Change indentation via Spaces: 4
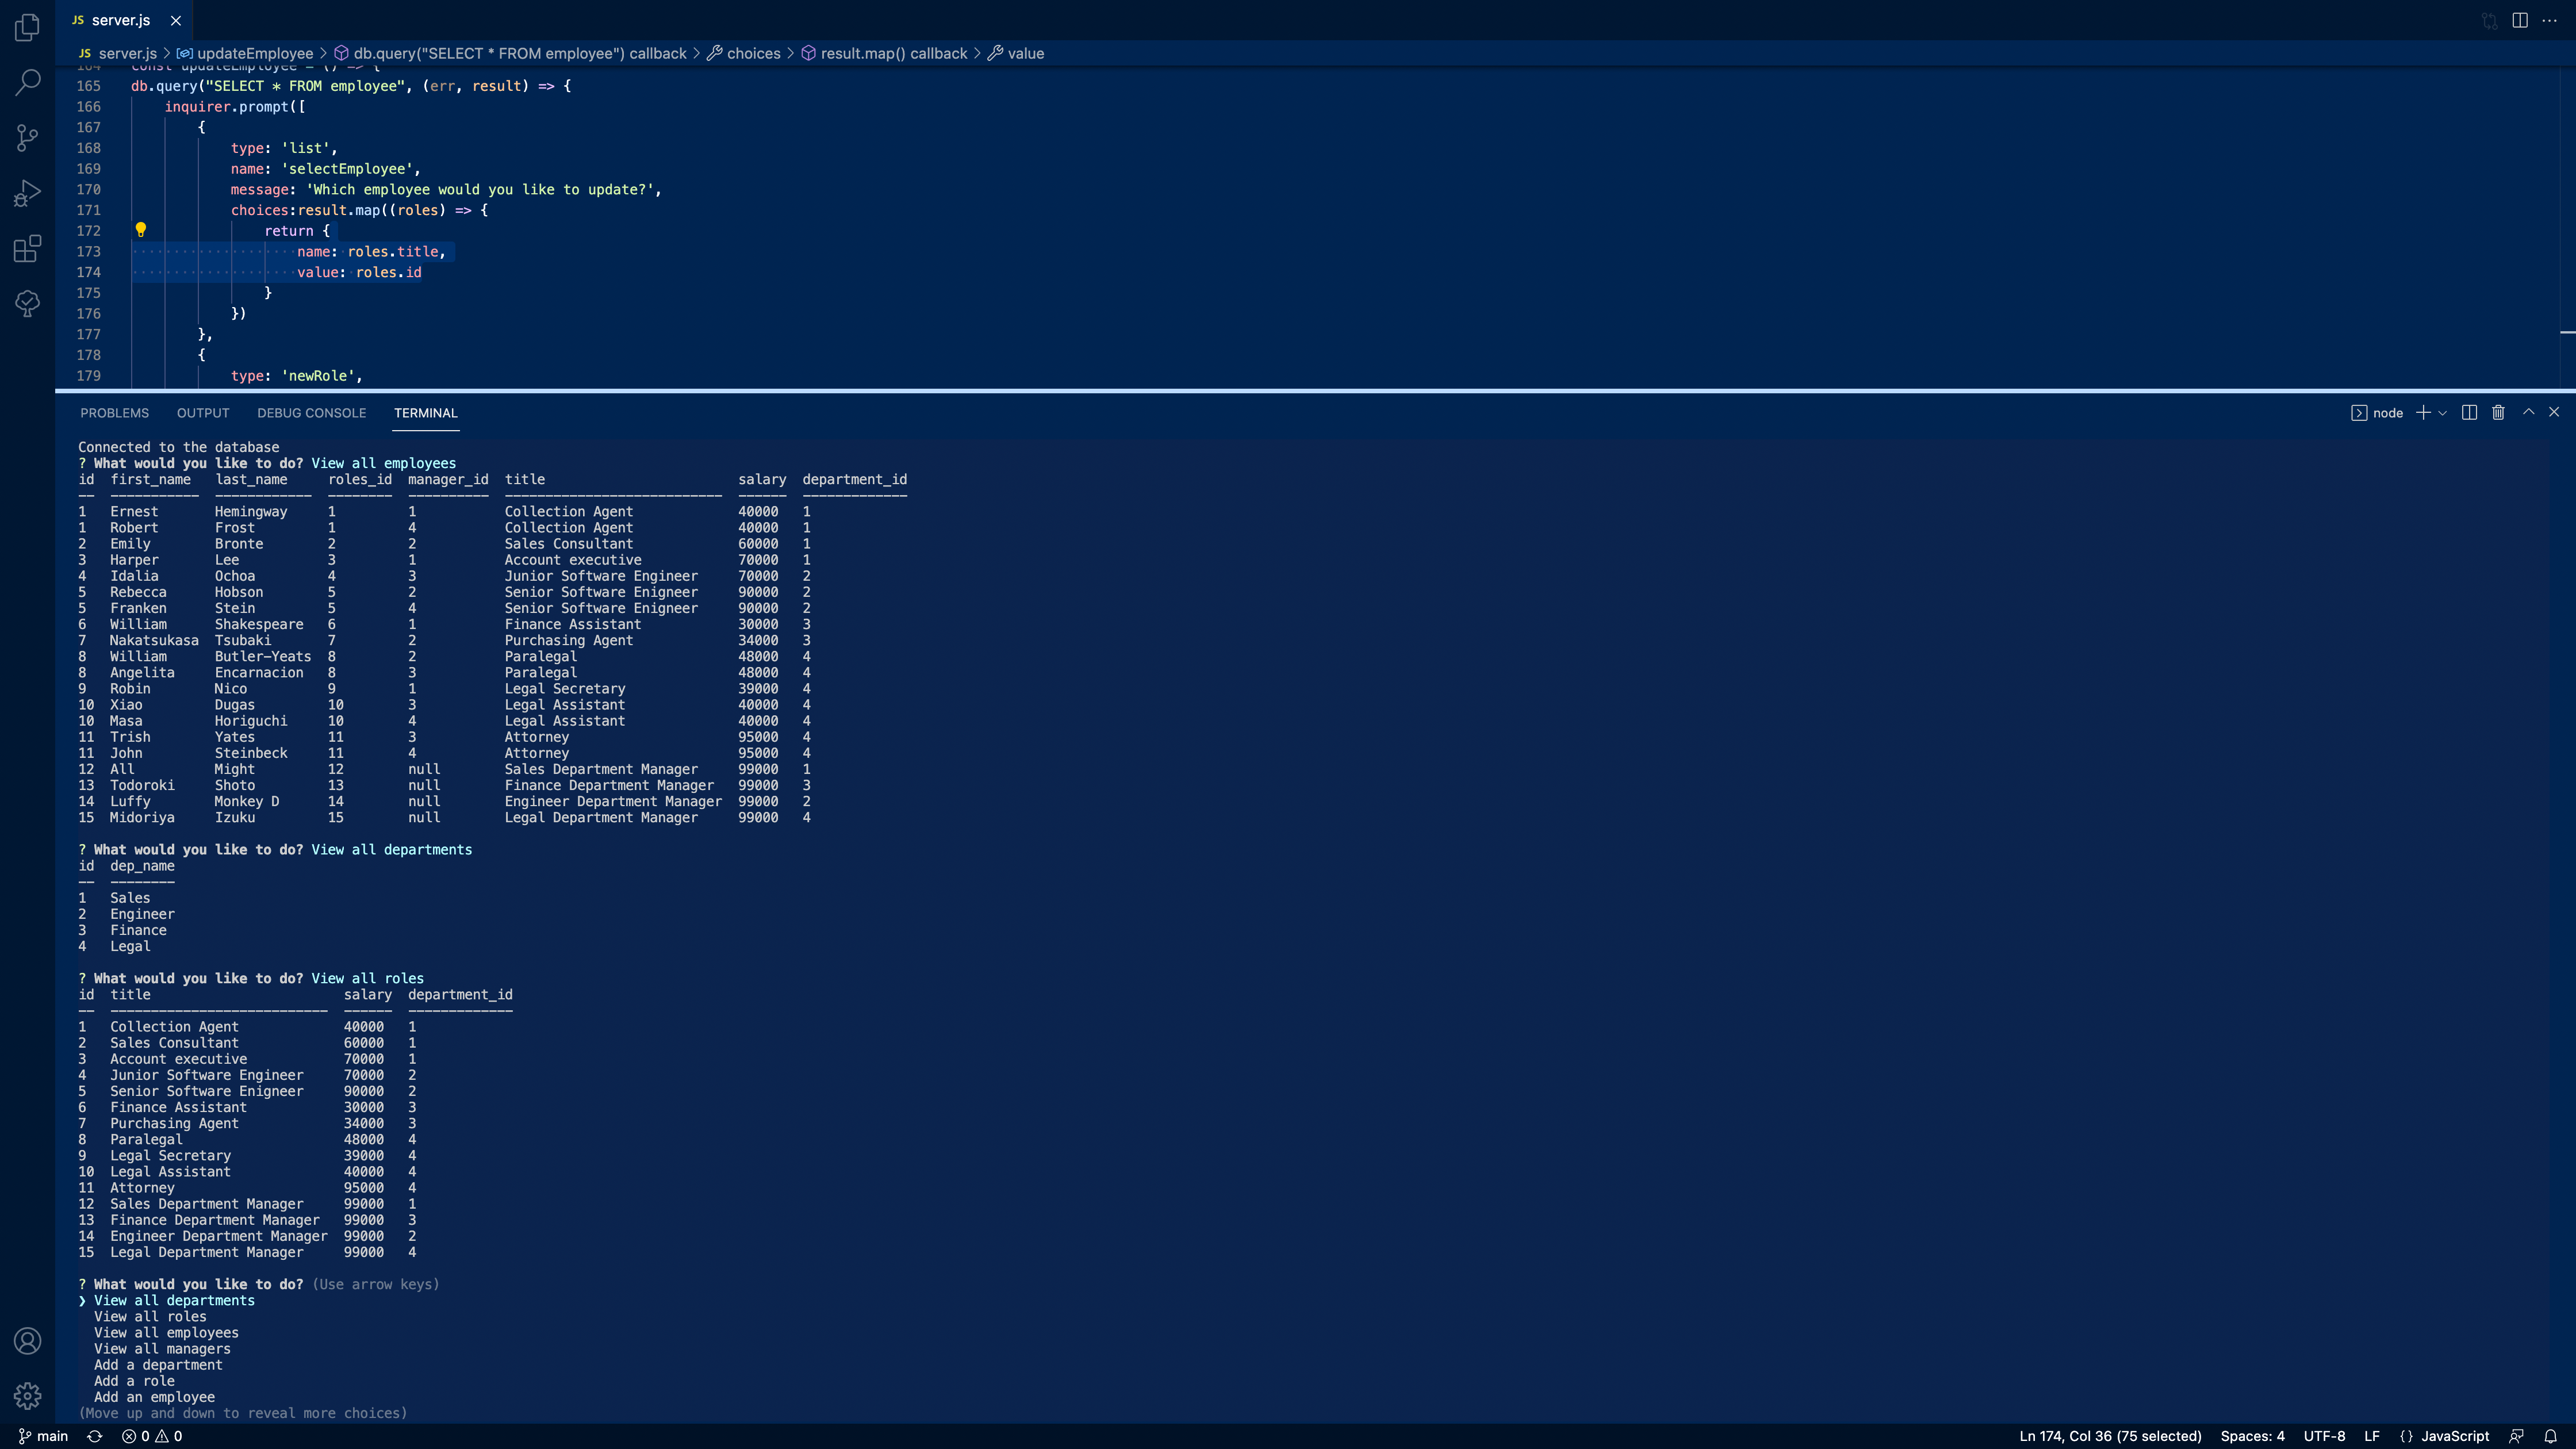The width and height of the screenshot is (2576, 1449). (x=2252, y=1436)
